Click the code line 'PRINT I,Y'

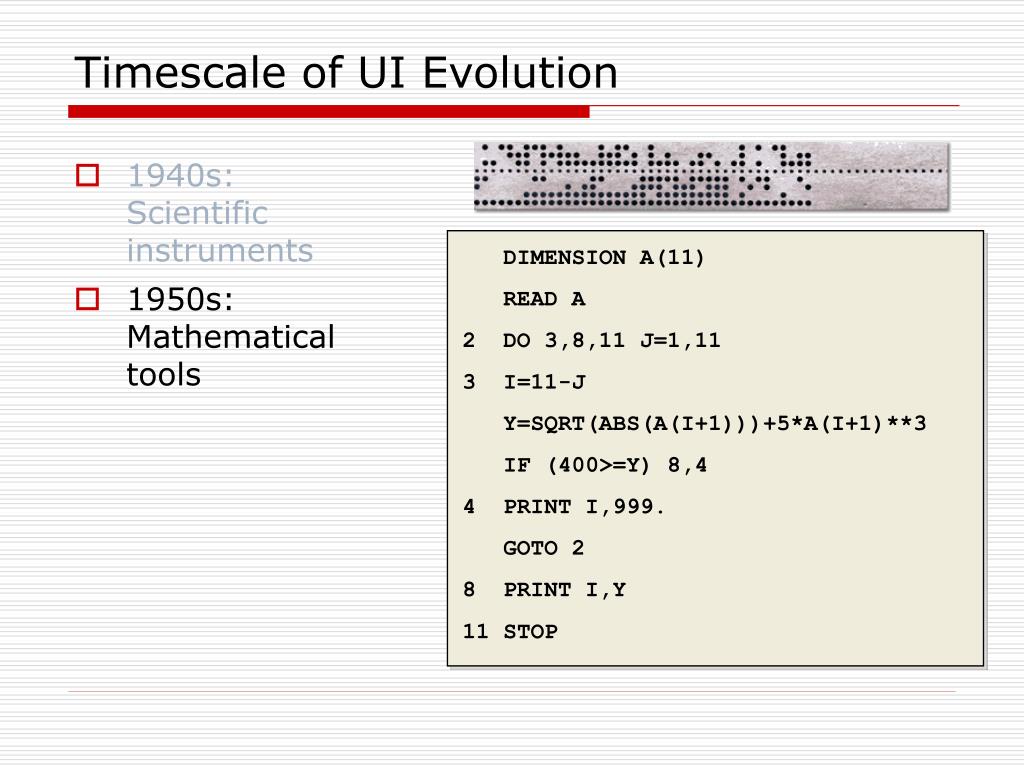(564, 590)
